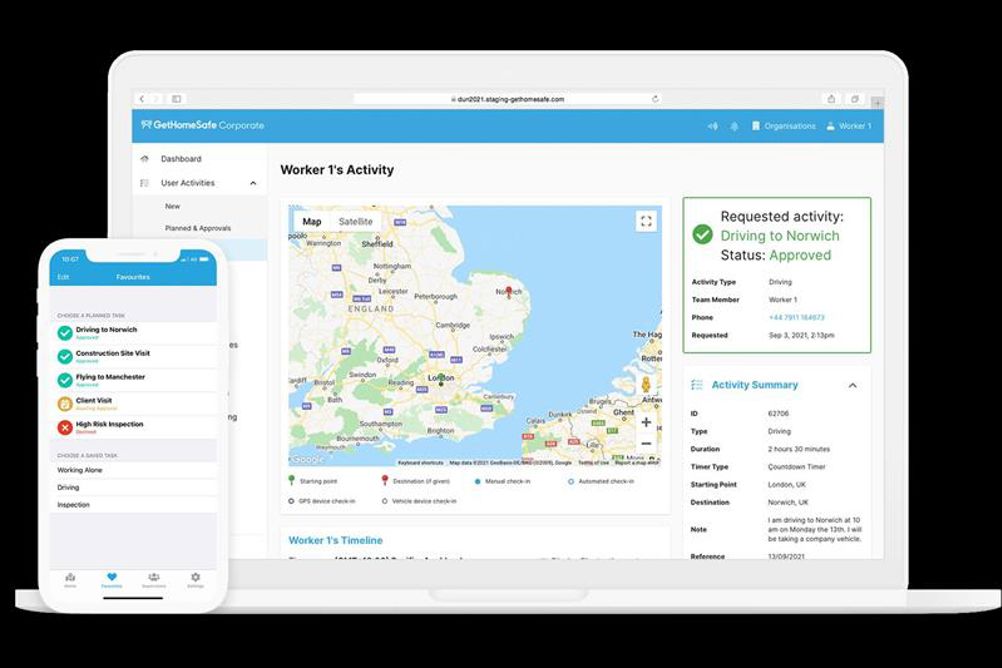
Task: Click the worker phone number link
Action: pyautogui.click(x=796, y=317)
